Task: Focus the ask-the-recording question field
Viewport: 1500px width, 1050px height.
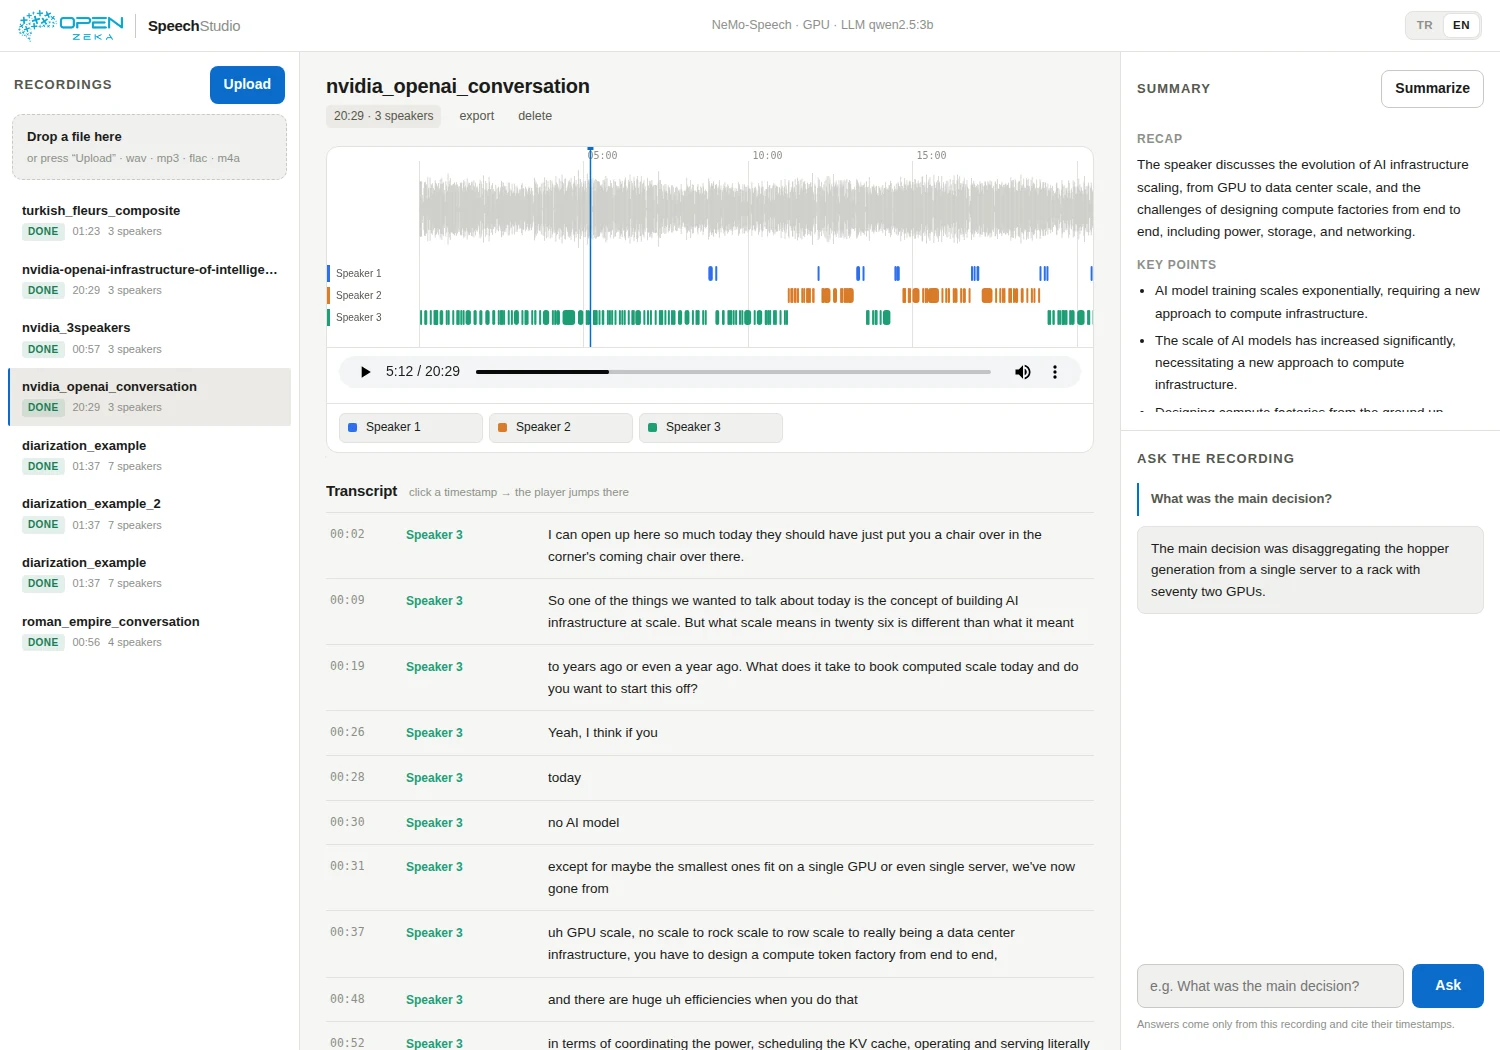Action: pyautogui.click(x=1270, y=986)
